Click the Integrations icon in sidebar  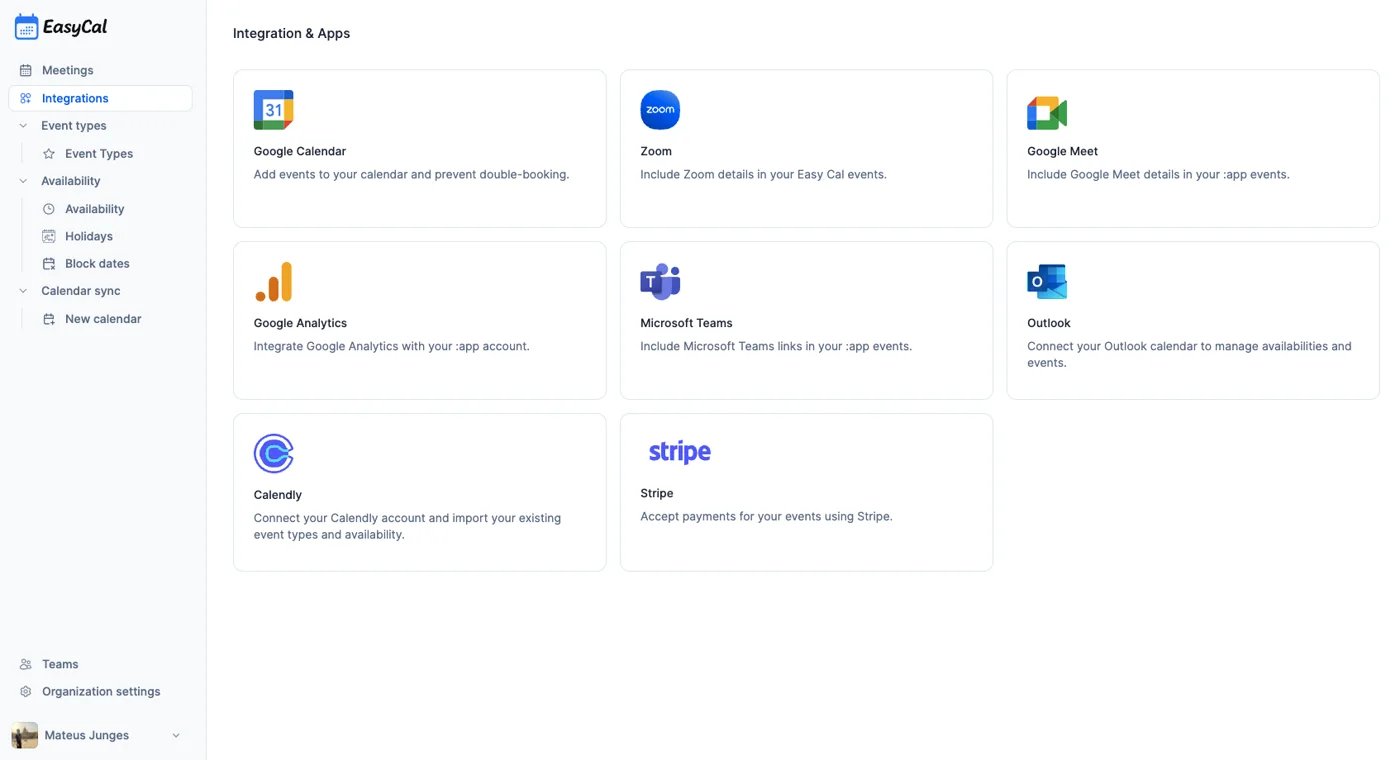(26, 98)
